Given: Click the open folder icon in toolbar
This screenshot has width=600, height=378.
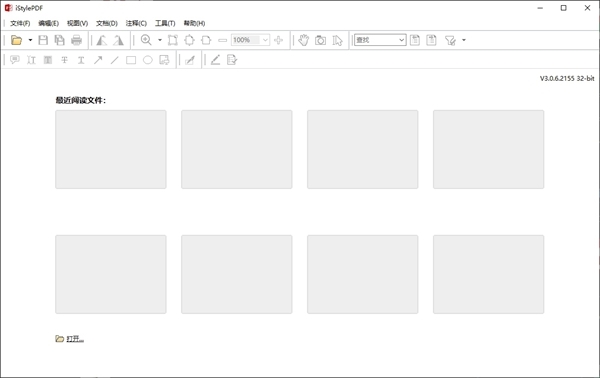Looking at the screenshot, I should [x=16, y=40].
